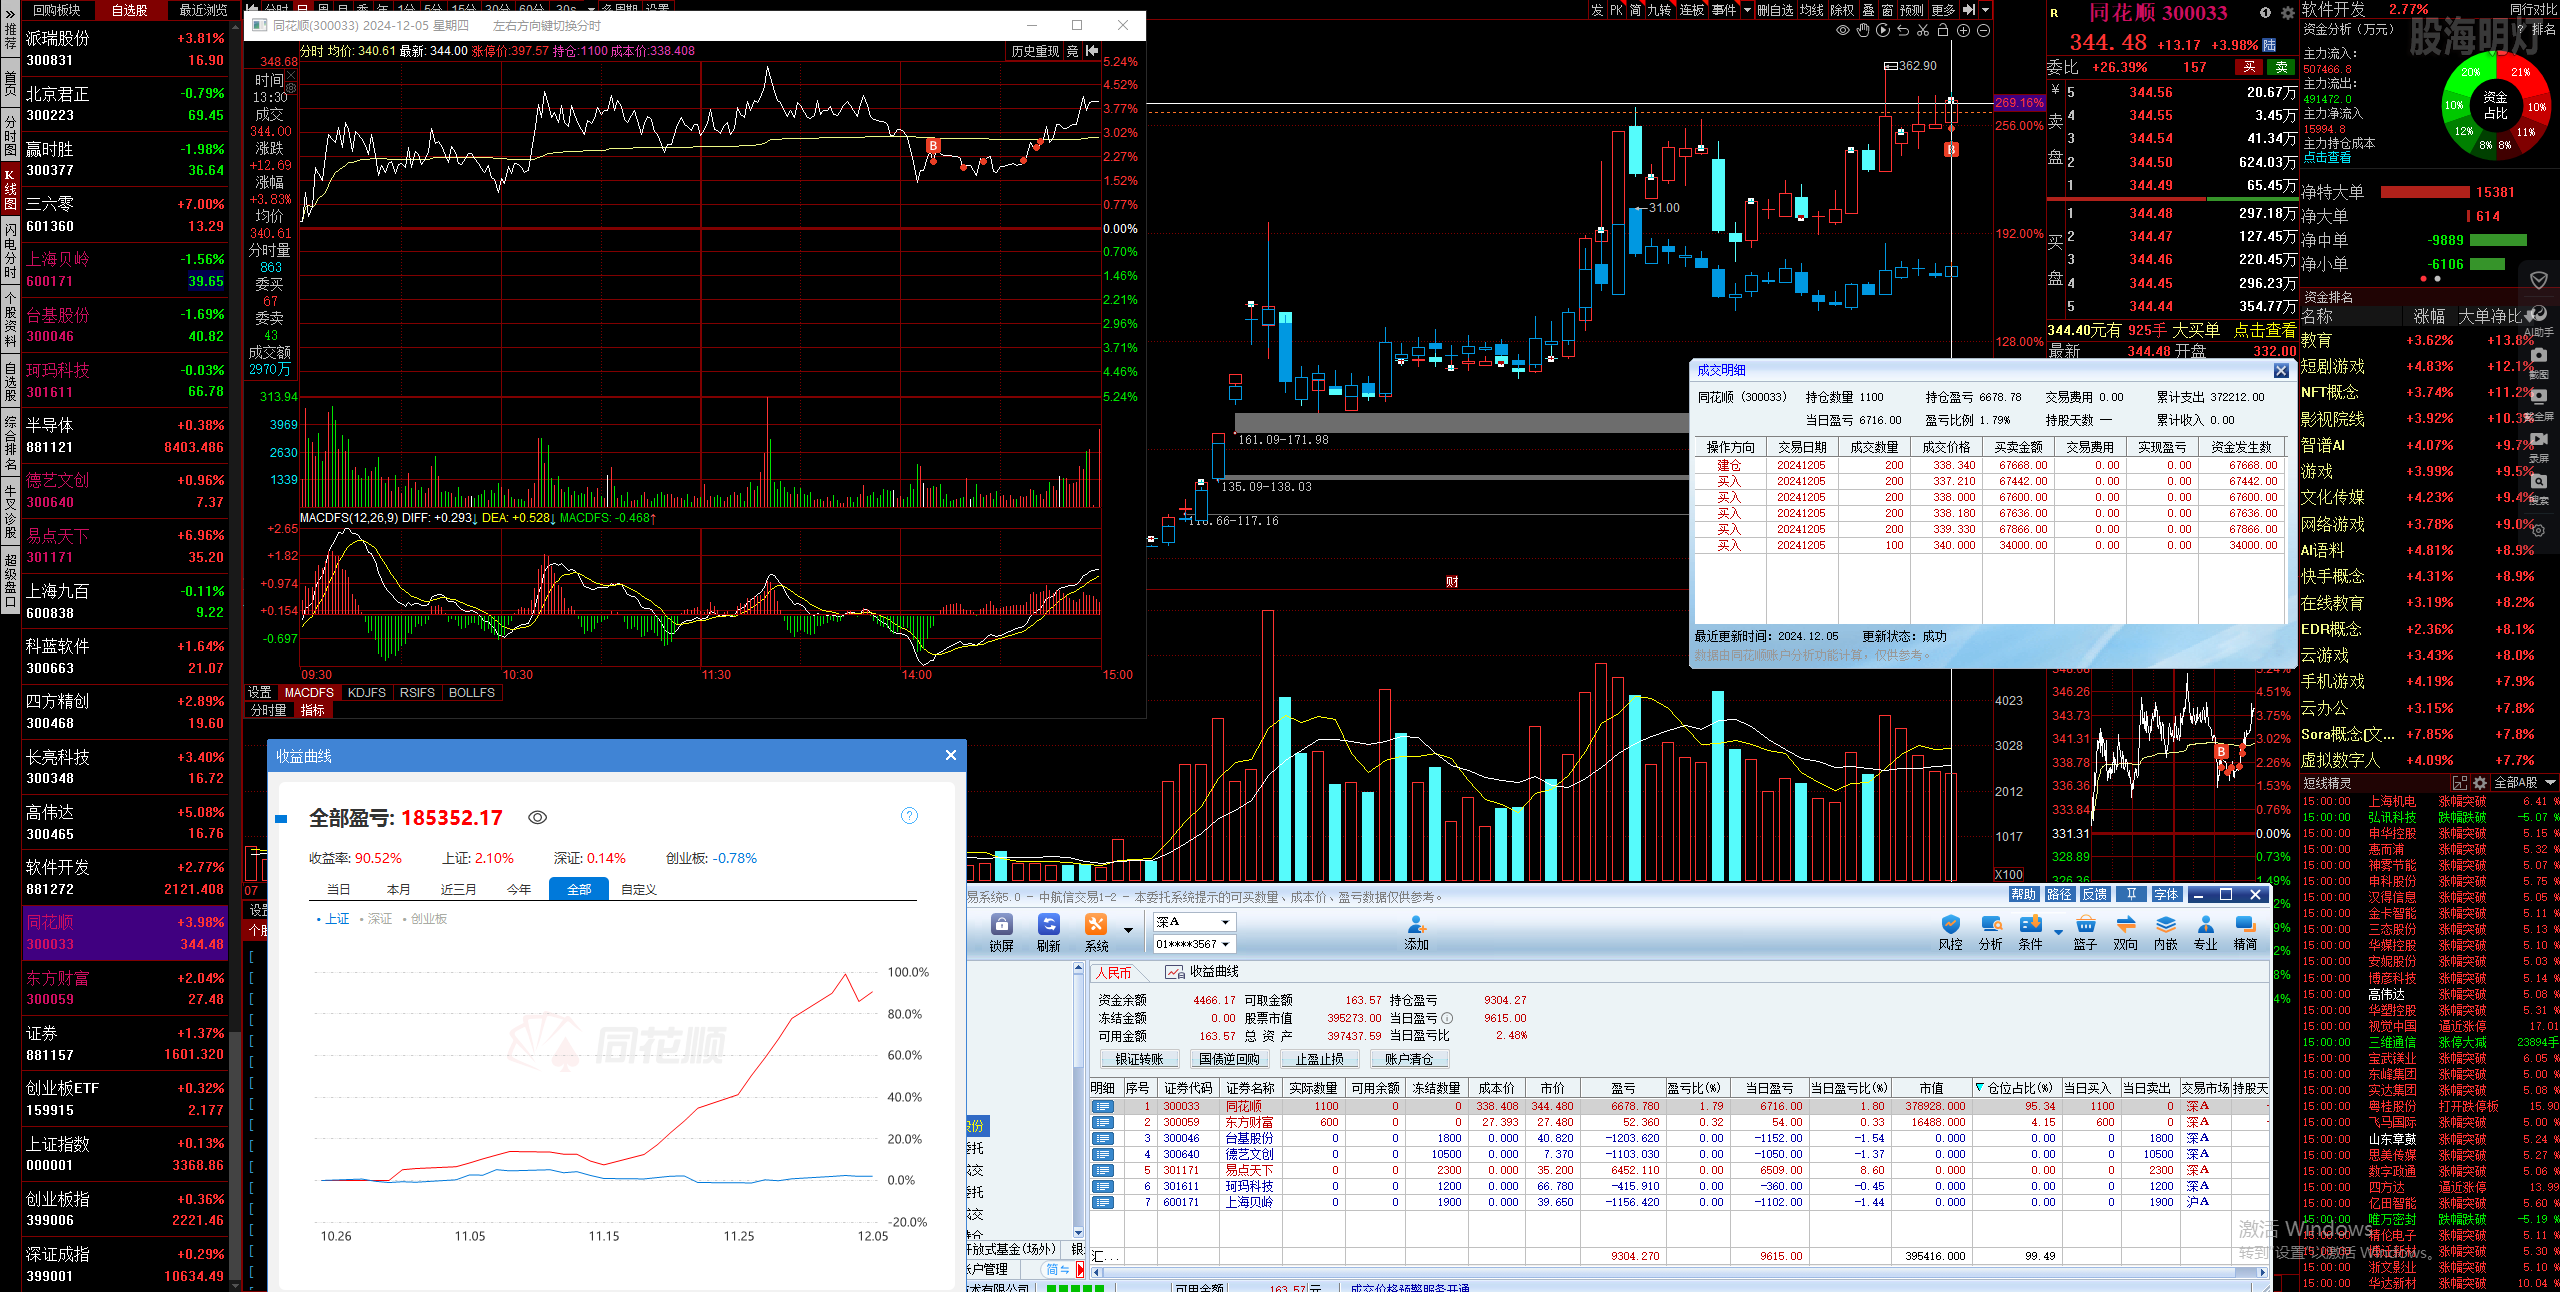Toggle the eye visibility icon above K-line chart
Image resolution: width=2560 pixels, height=1292 pixels.
(1843, 31)
